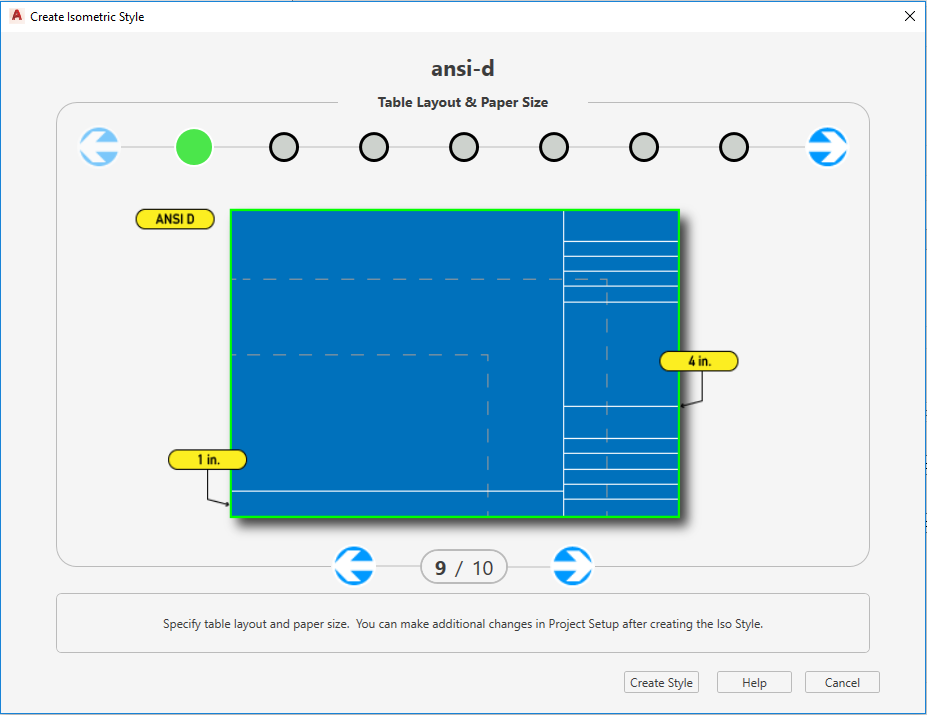The width and height of the screenshot is (927, 715).
Task: Click the Table Layout & Paper Size heading
Action: point(463,102)
